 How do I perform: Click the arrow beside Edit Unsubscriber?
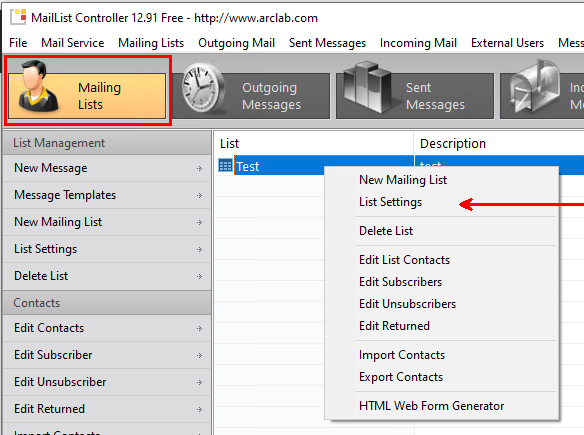point(200,382)
